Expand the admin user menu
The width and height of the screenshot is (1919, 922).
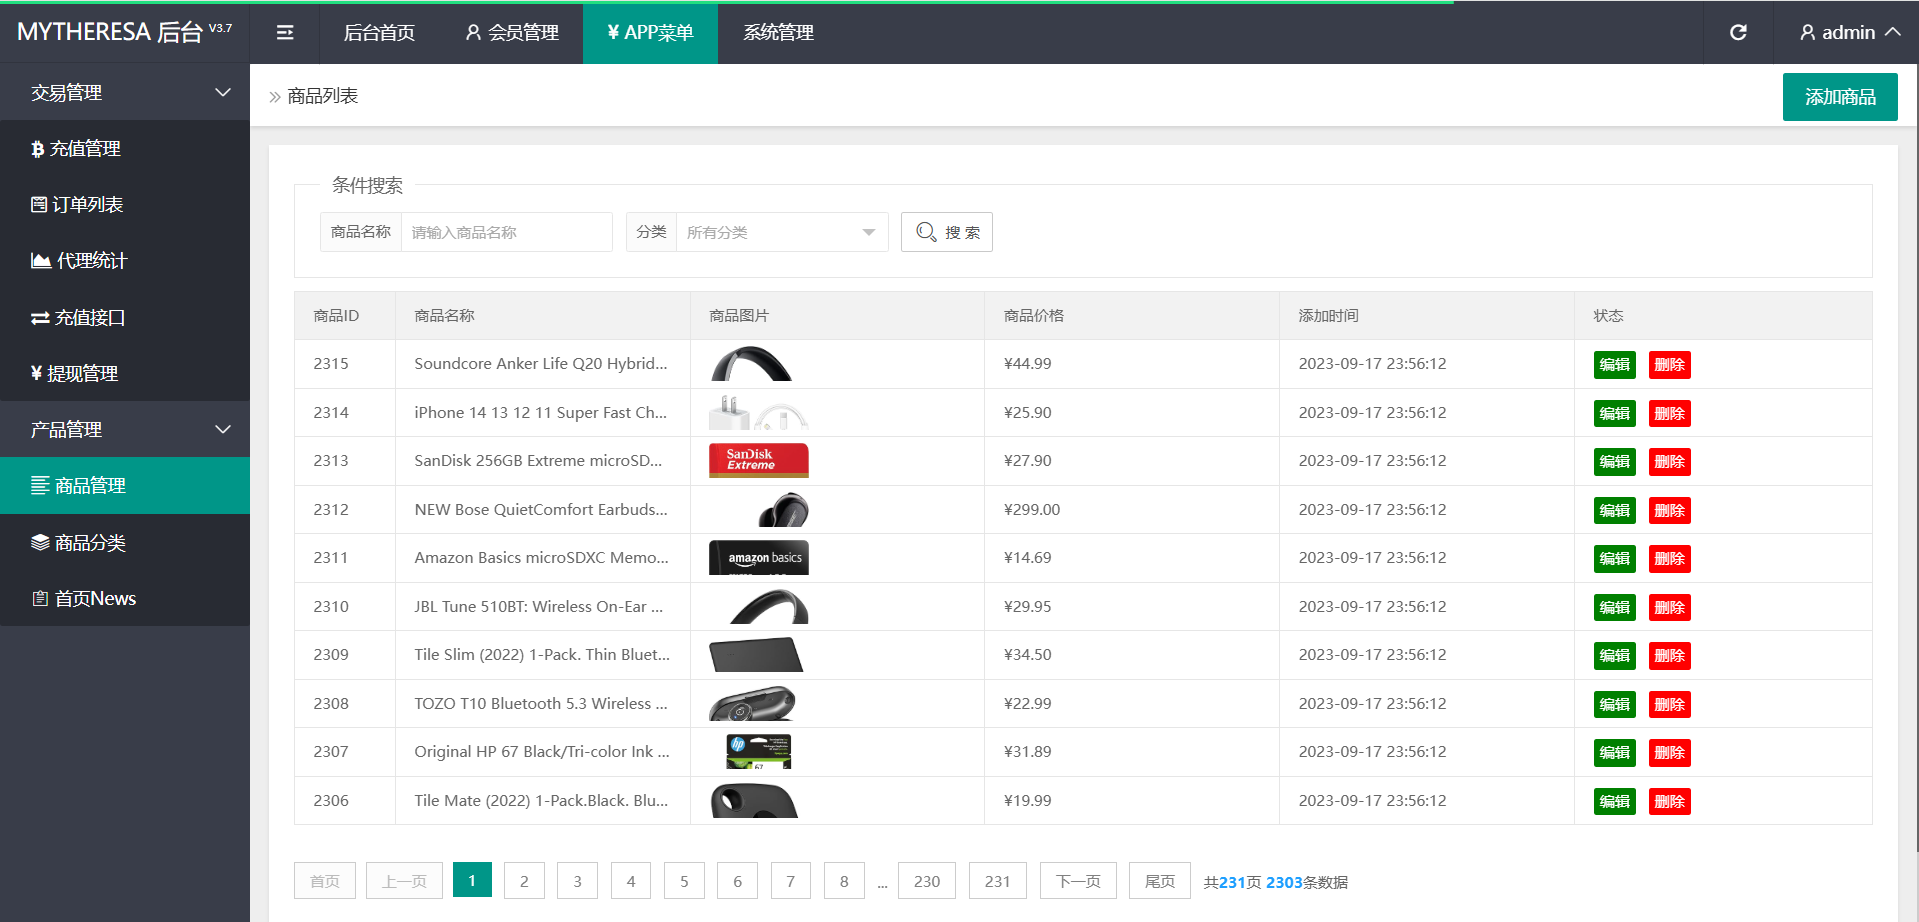point(1849,33)
